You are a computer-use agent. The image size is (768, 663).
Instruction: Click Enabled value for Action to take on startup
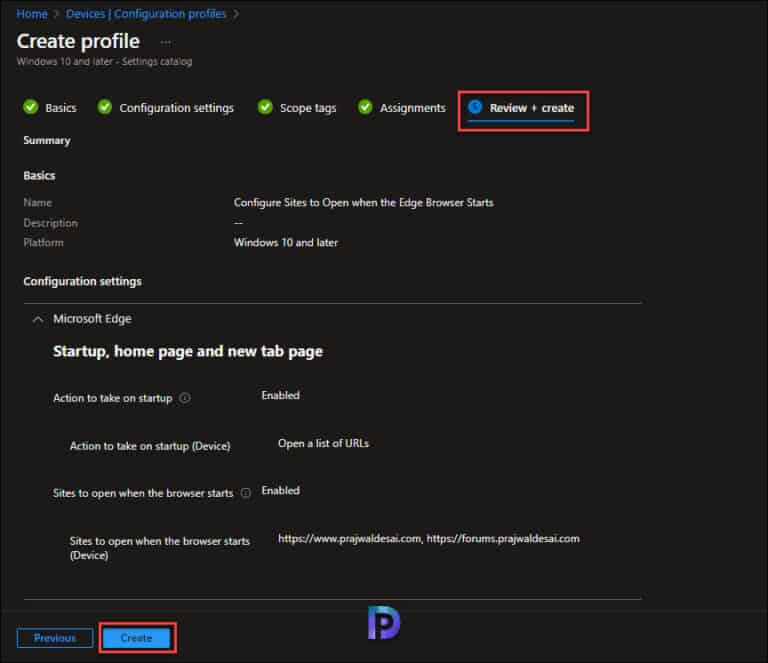[x=280, y=395]
